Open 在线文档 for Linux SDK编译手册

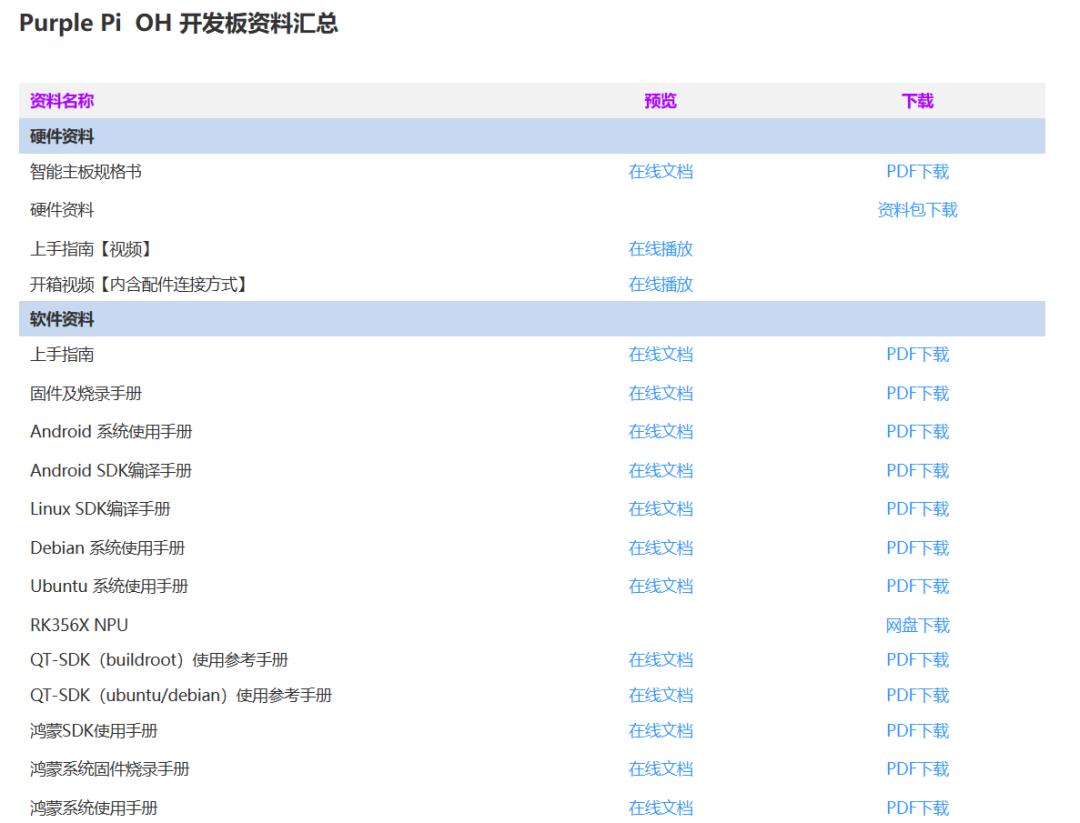coord(660,509)
